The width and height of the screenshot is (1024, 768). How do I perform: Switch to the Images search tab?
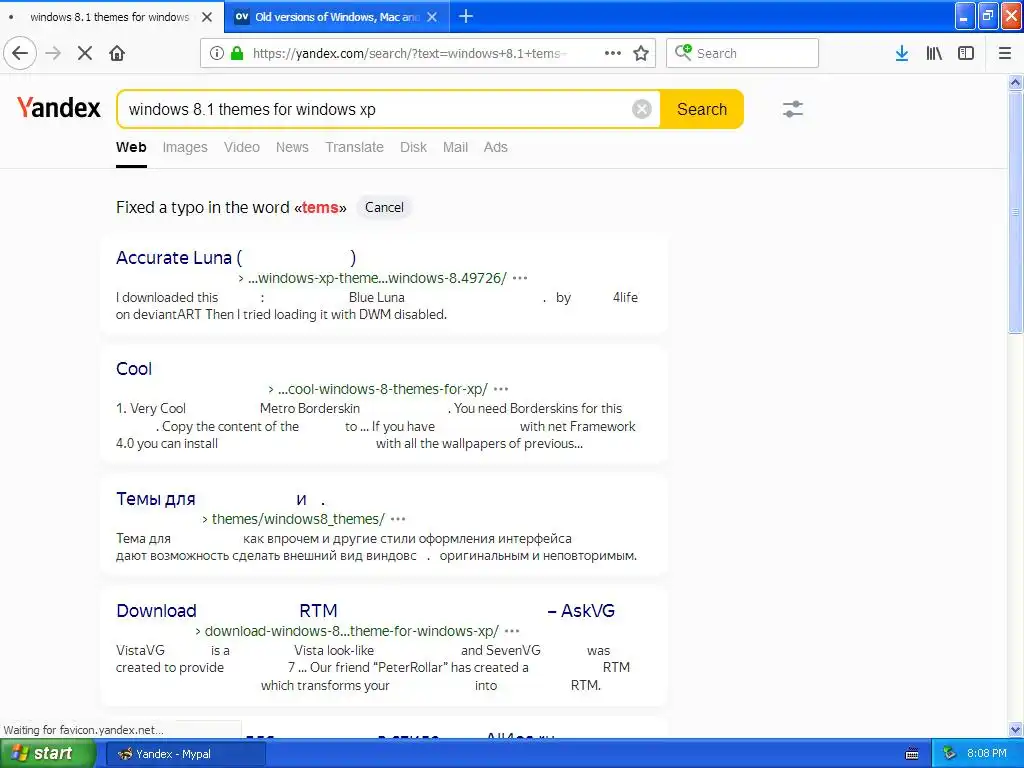click(185, 148)
